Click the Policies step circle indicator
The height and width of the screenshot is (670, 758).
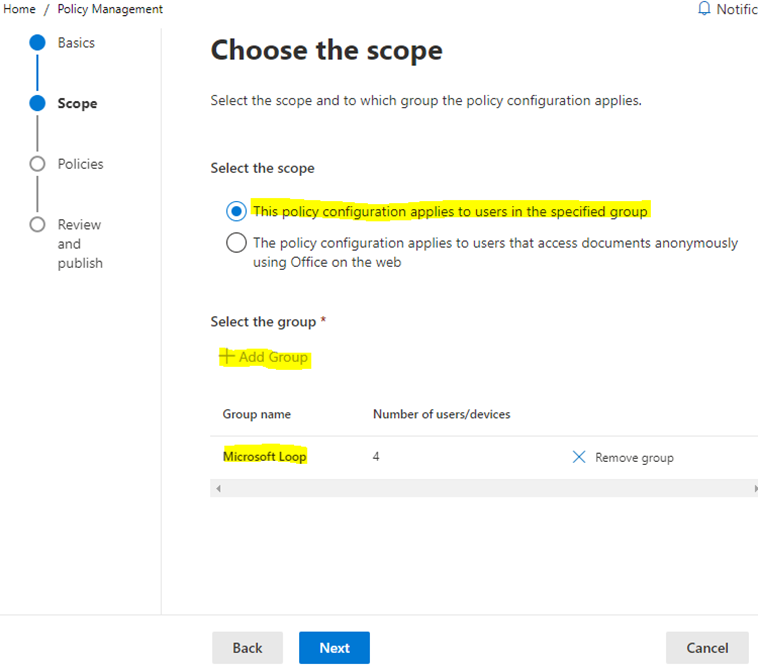point(37,164)
